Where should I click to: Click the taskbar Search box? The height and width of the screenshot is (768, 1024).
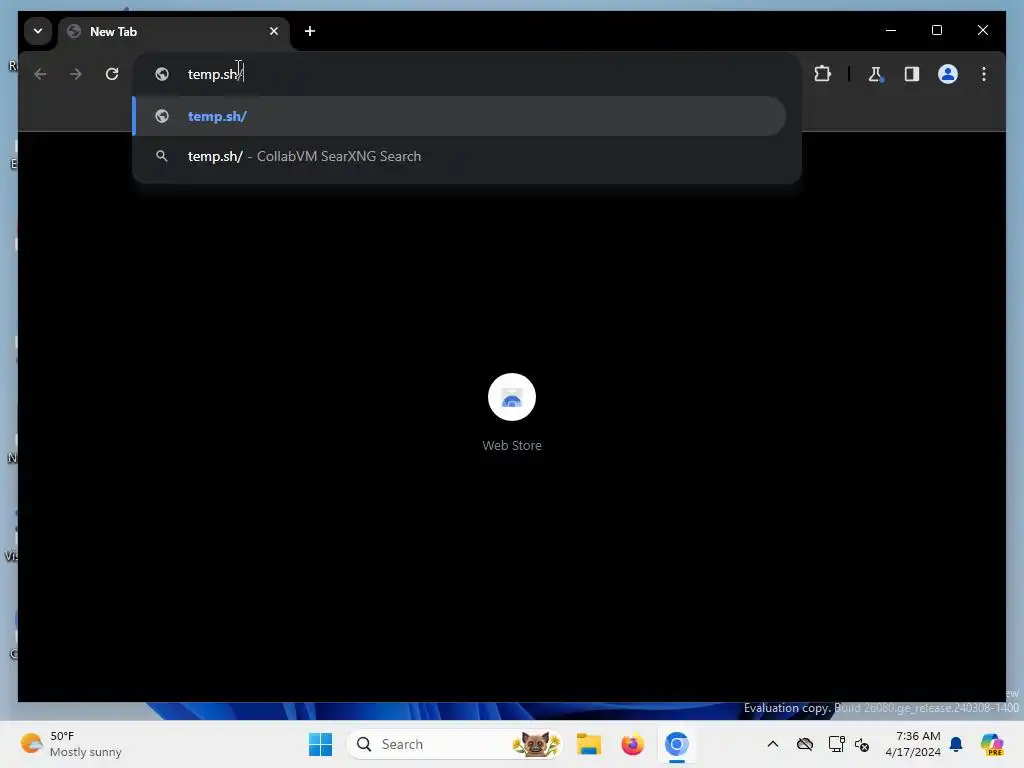pos(455,744)
